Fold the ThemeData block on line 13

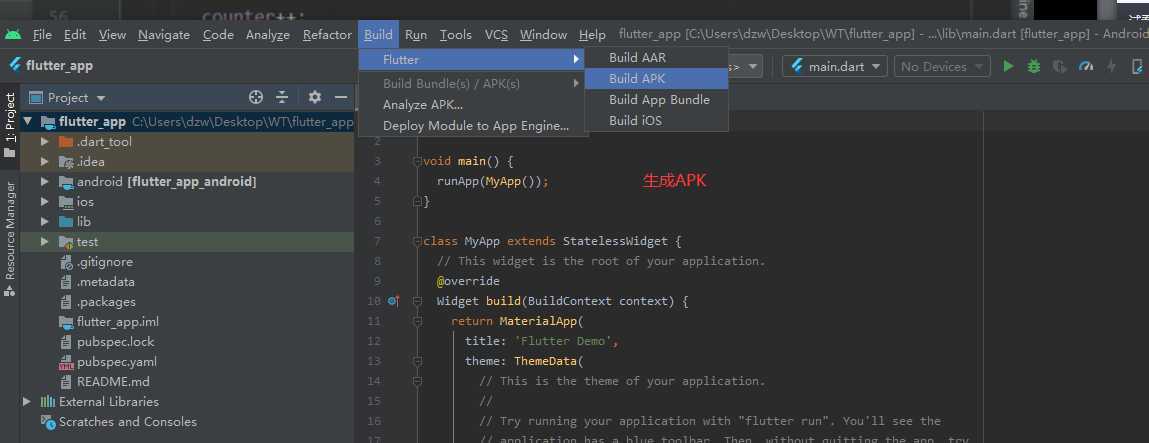click(x=417, y=361)
